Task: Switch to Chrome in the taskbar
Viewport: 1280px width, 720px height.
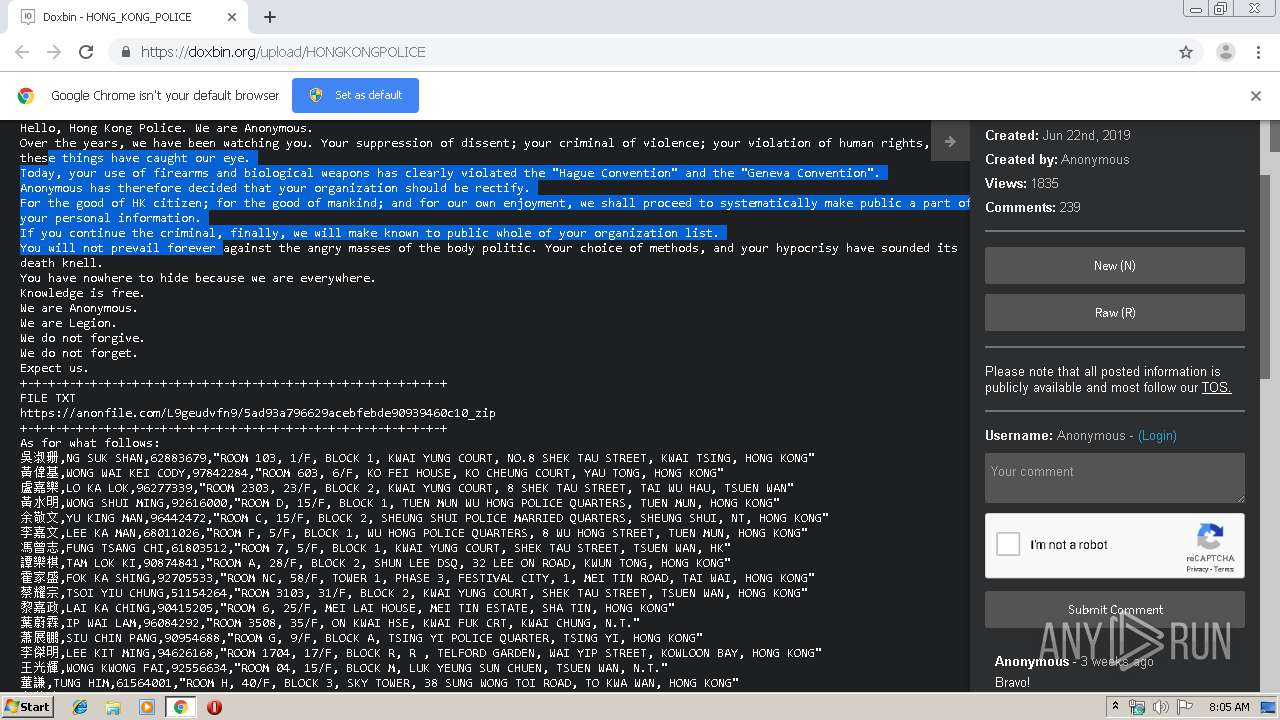Action: 180,707
